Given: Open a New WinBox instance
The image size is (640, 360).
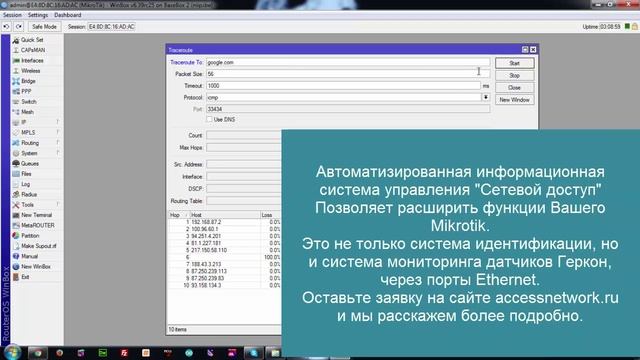Looking at the screenshot, I should pyautogui.click(x=36, y=267).
